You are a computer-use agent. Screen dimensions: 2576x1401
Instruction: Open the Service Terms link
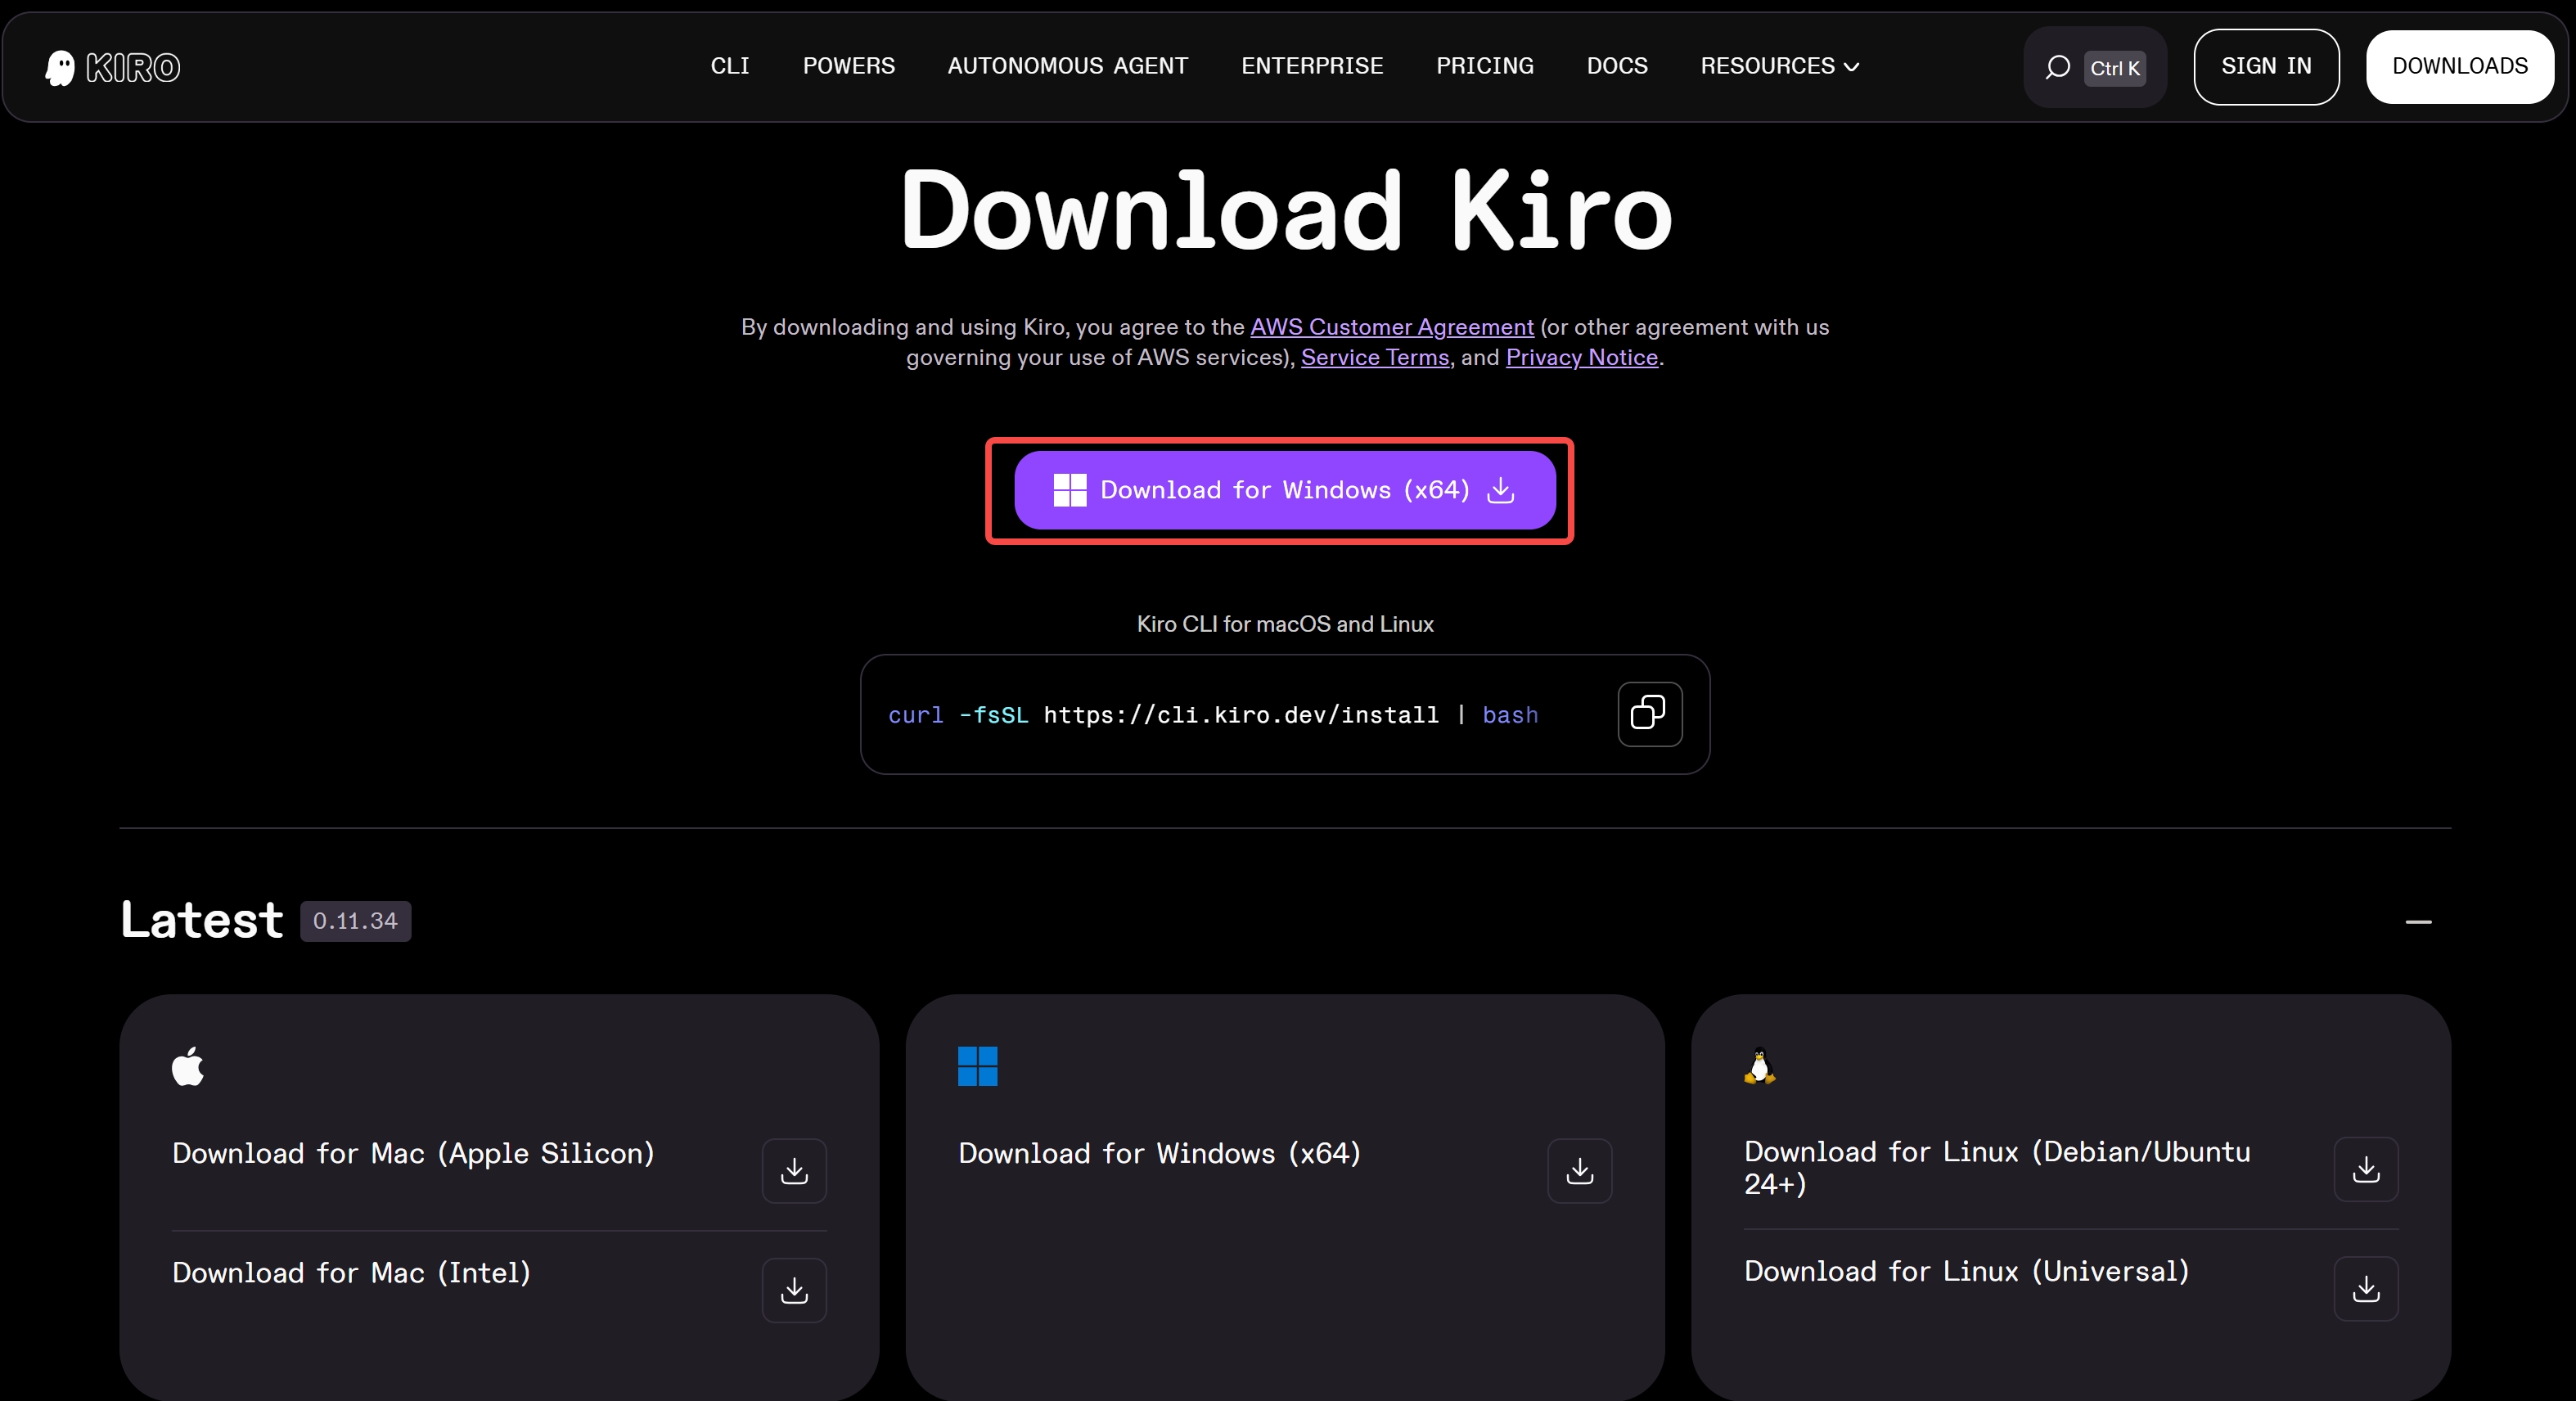click(x=1375, y=357)
